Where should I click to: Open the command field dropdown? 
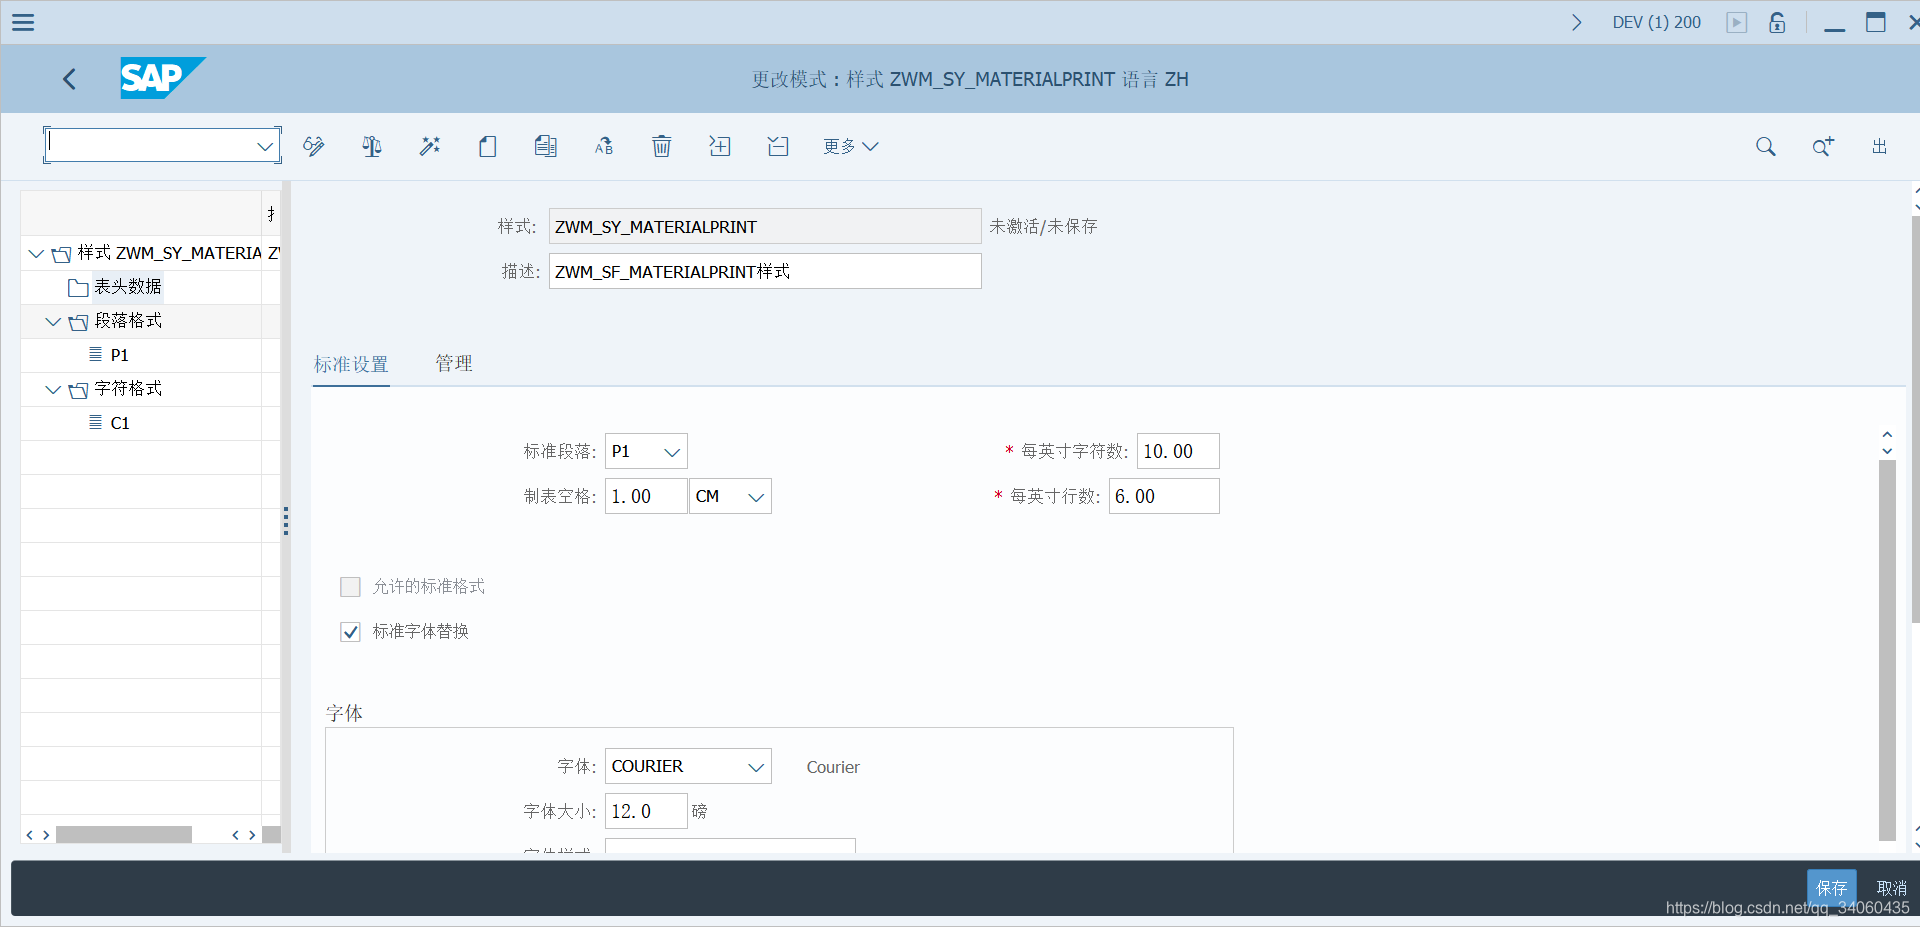click(x=265, y=146)
